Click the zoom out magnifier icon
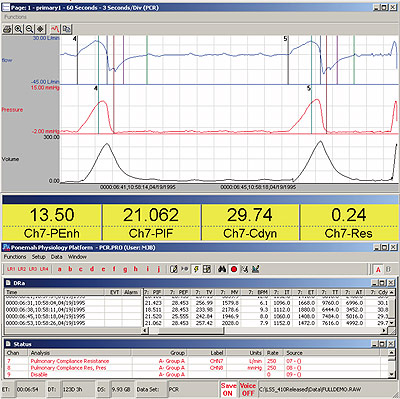Screen dimensions: 400x399 click(29, 29)
